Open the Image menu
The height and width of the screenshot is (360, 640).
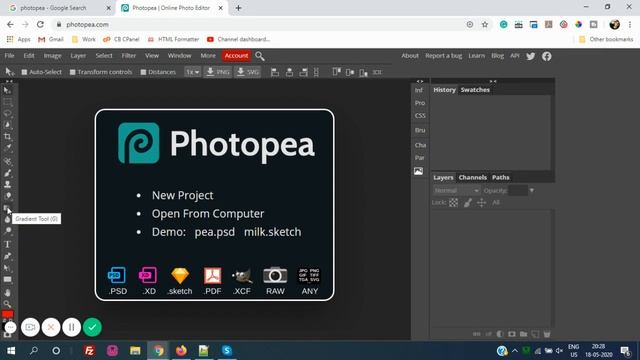[53, 56]
